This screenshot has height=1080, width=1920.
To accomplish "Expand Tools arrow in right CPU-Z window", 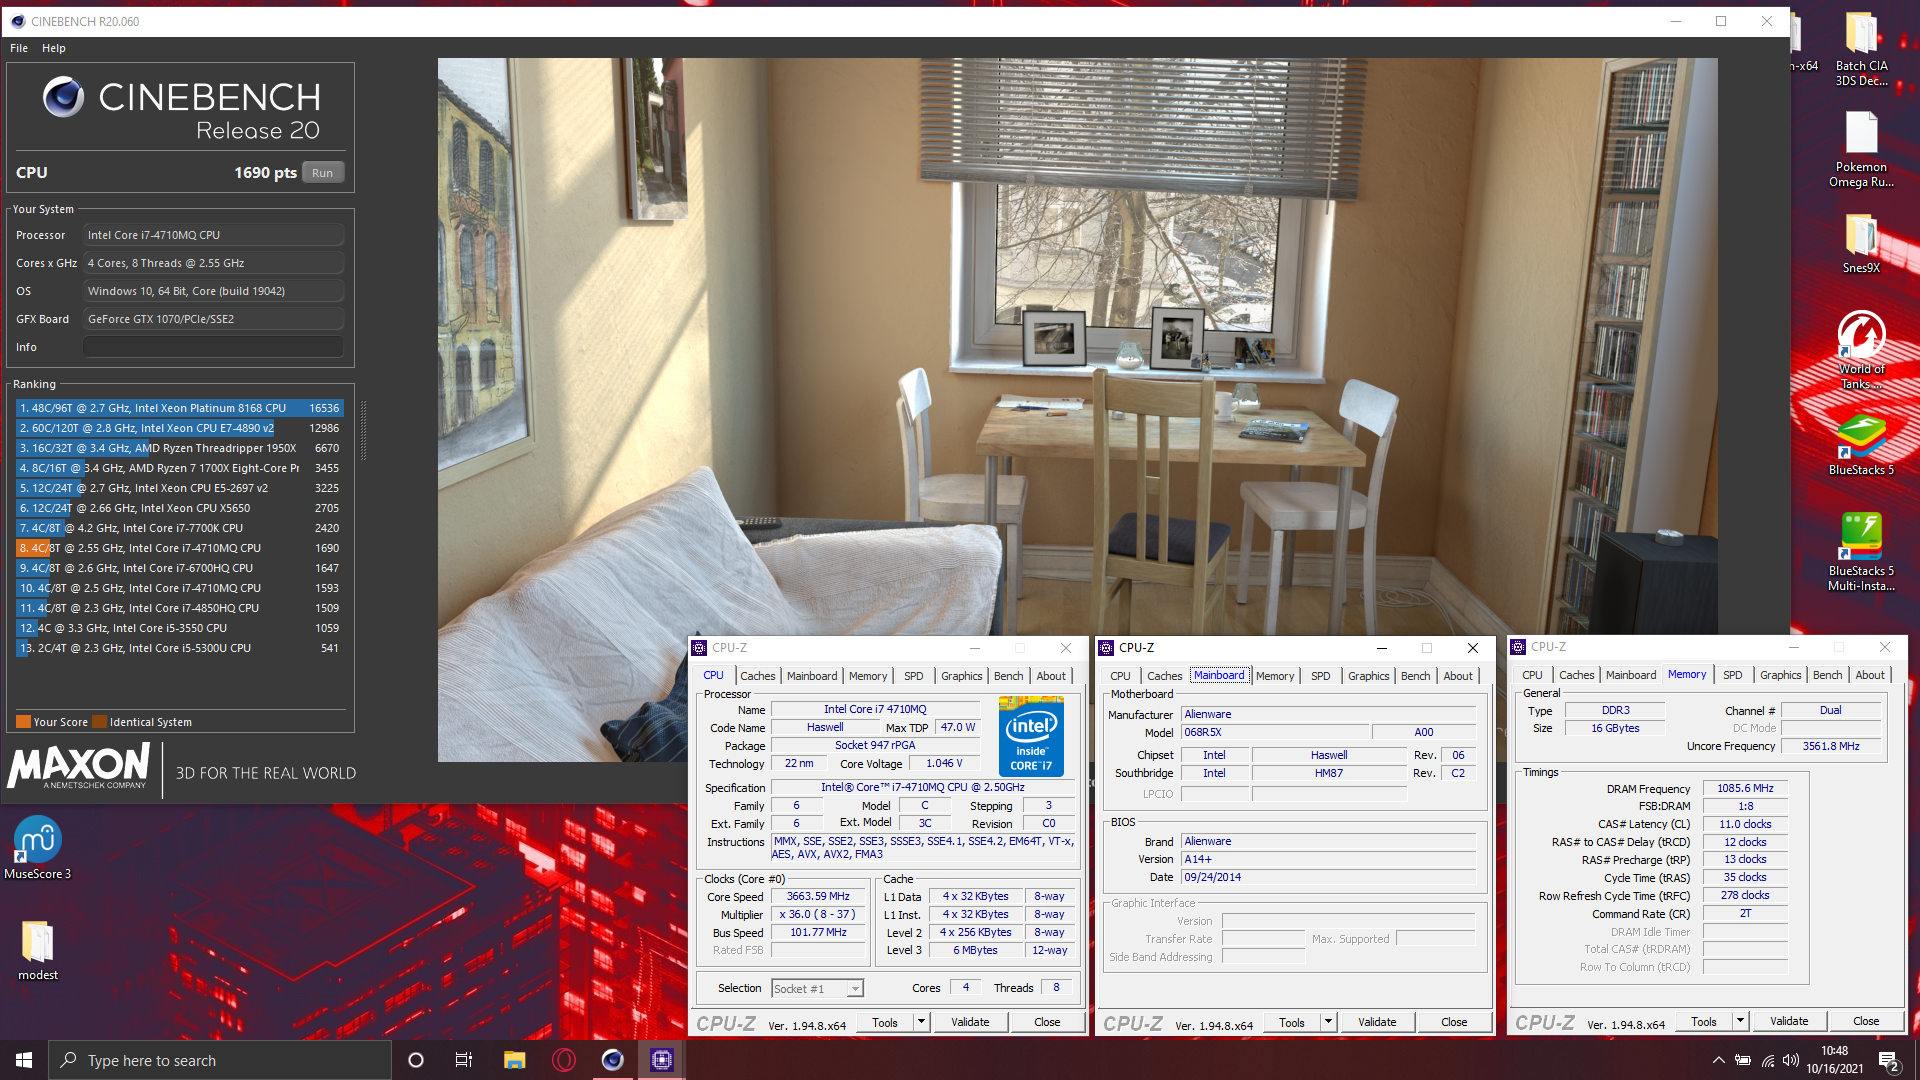I will [x=1740, y=1021].
